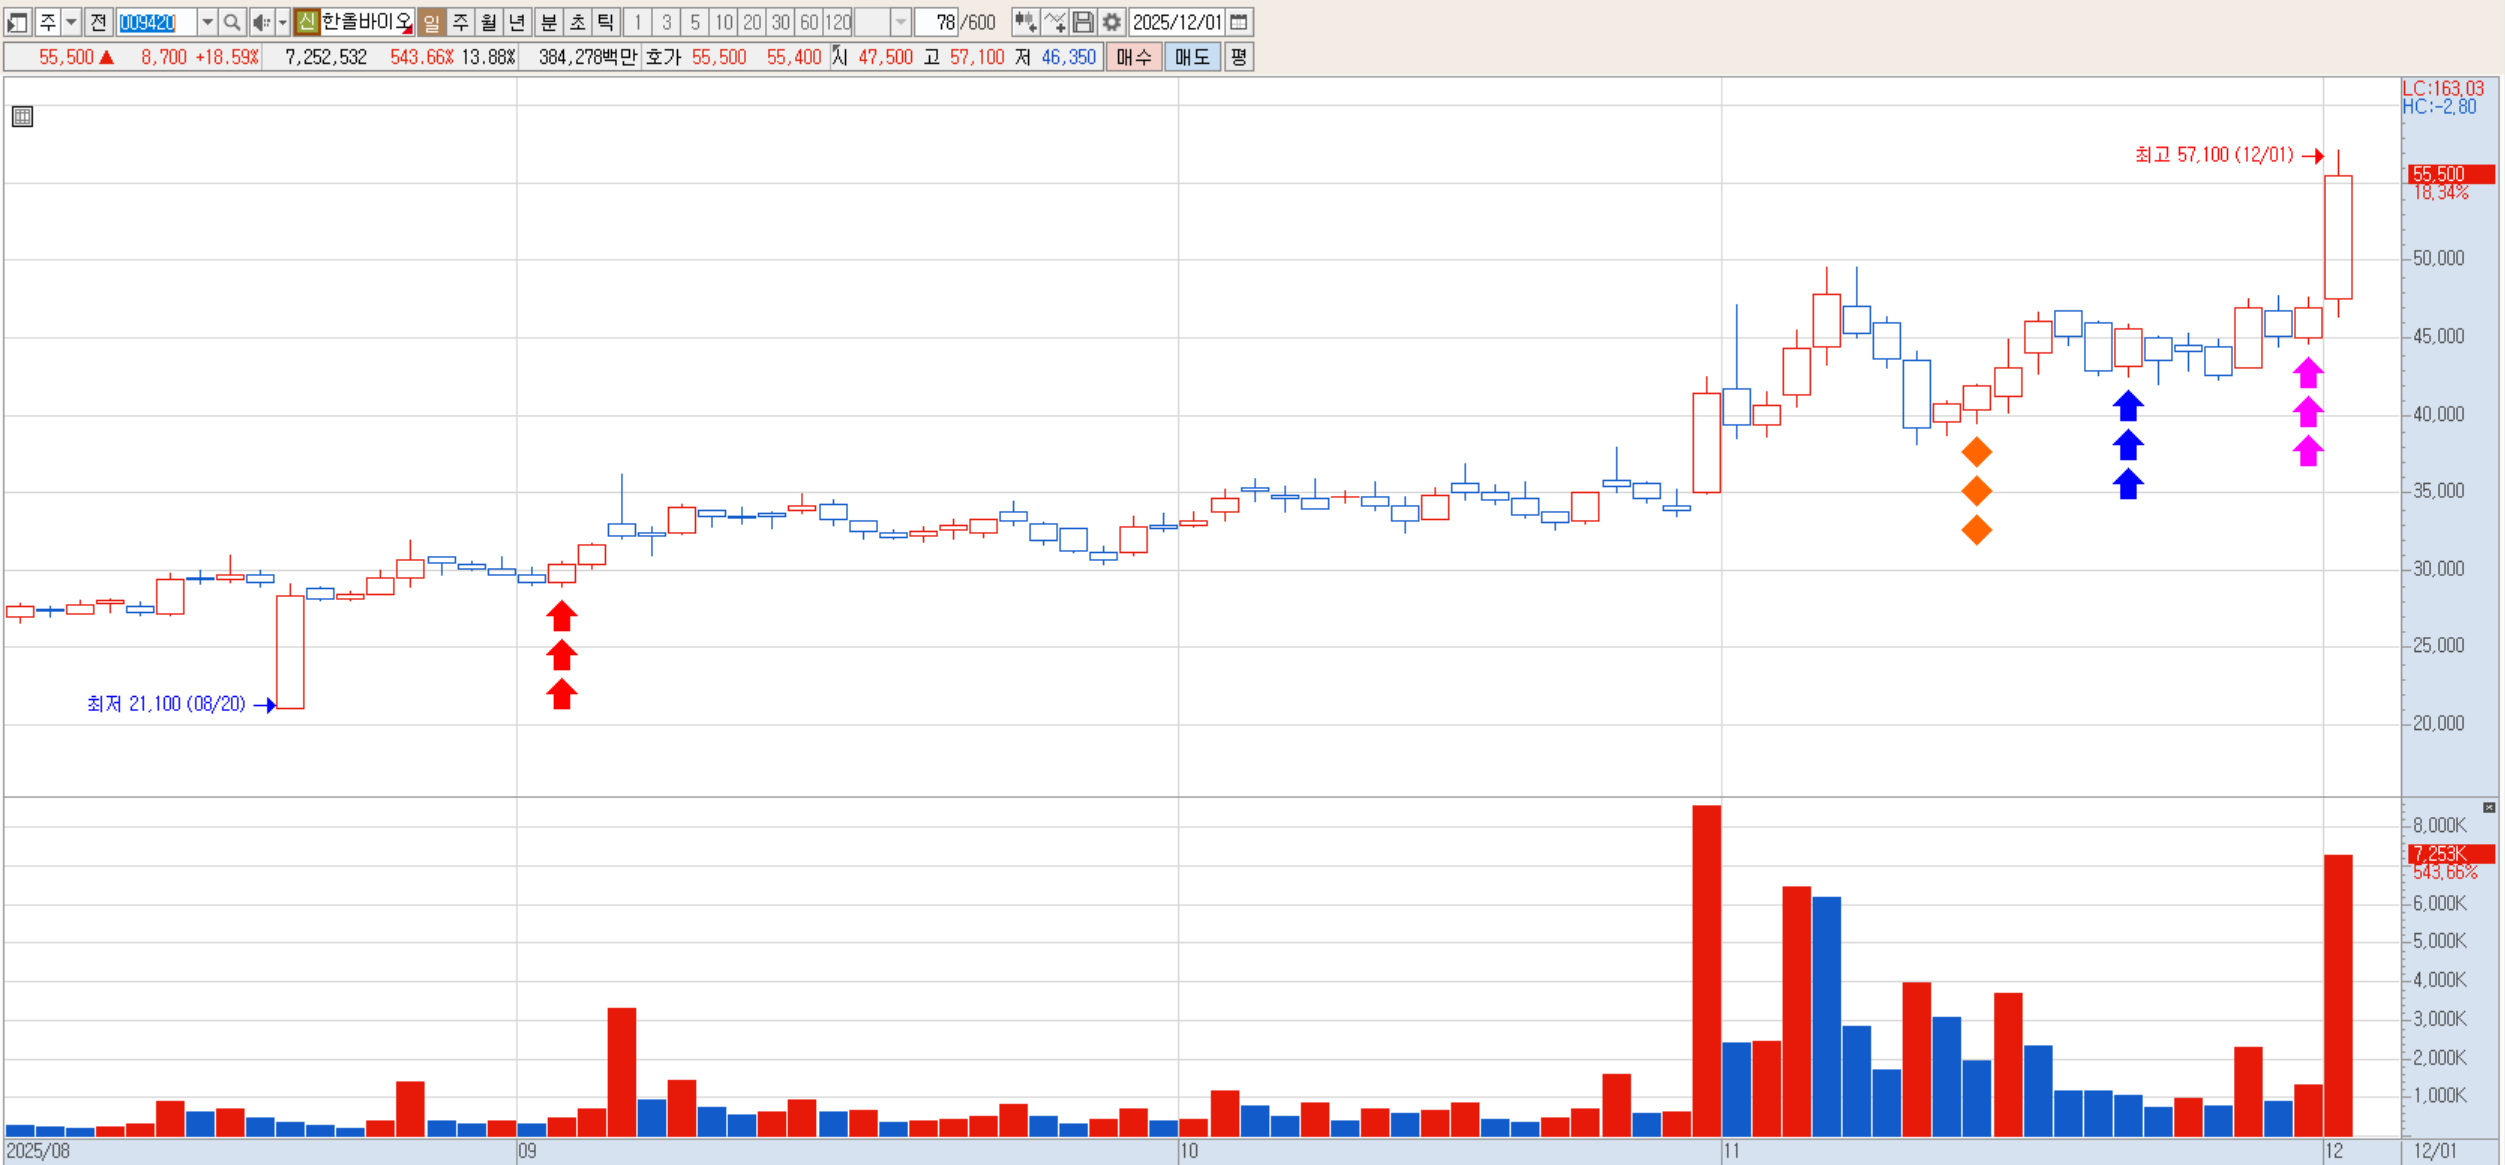Click the panel layout icon at top-left

17,22
